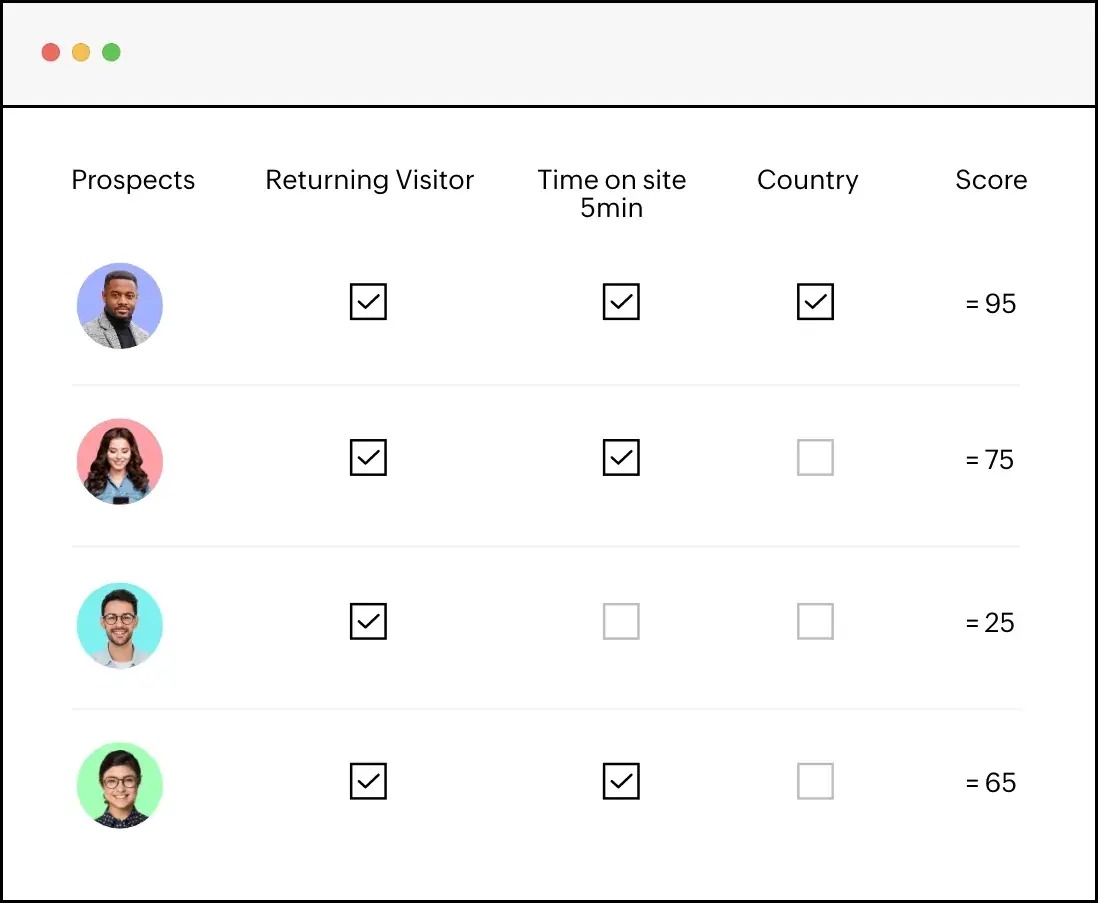The width and height of the screenshot is (1098, 903).
Task: Uncheck Returning Visitor in the 25 score row
Action: (368, 621)
